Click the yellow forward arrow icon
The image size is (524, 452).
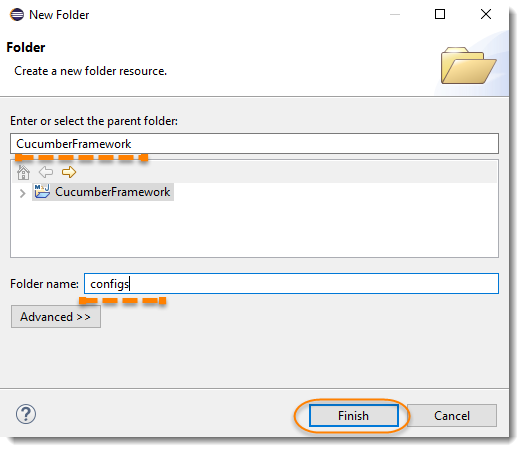point(69,172)
